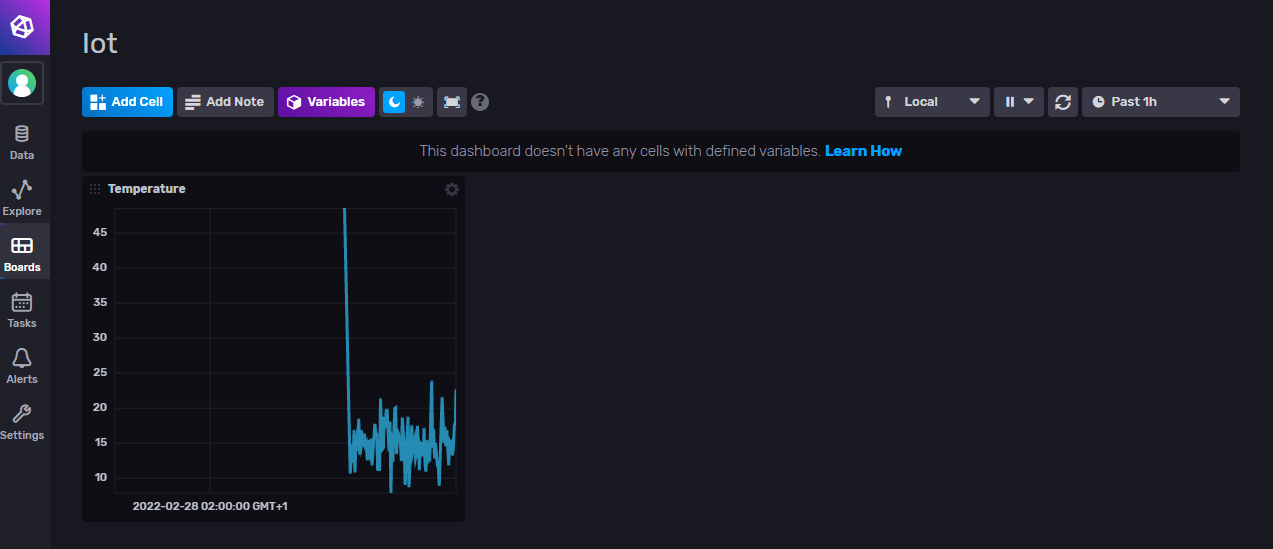Switch to dark mode moon toggle
1273x549 pixels.
(x=394, y=102)
